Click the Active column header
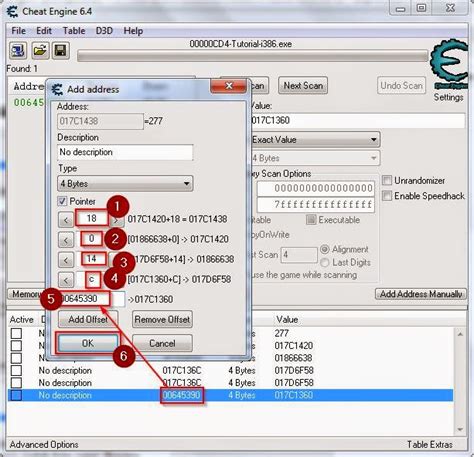Viewport: 474px width, 457px height. click(x=21, y=319)
